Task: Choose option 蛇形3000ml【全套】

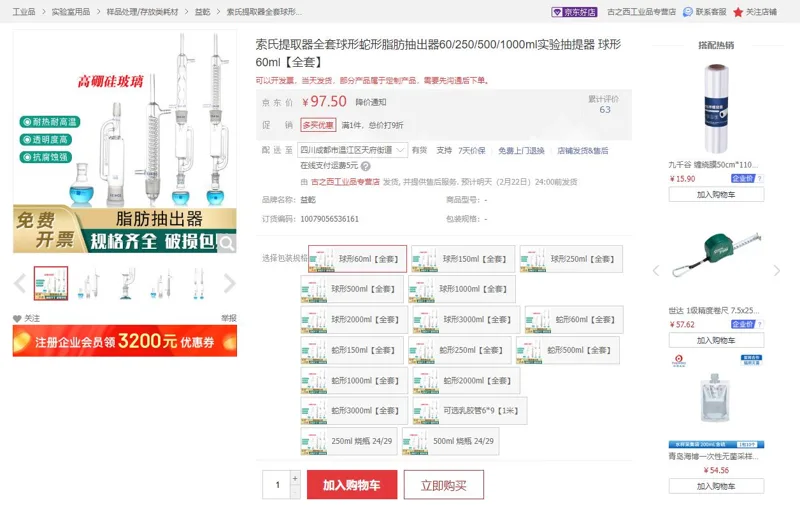Action: tap(354, 411)
